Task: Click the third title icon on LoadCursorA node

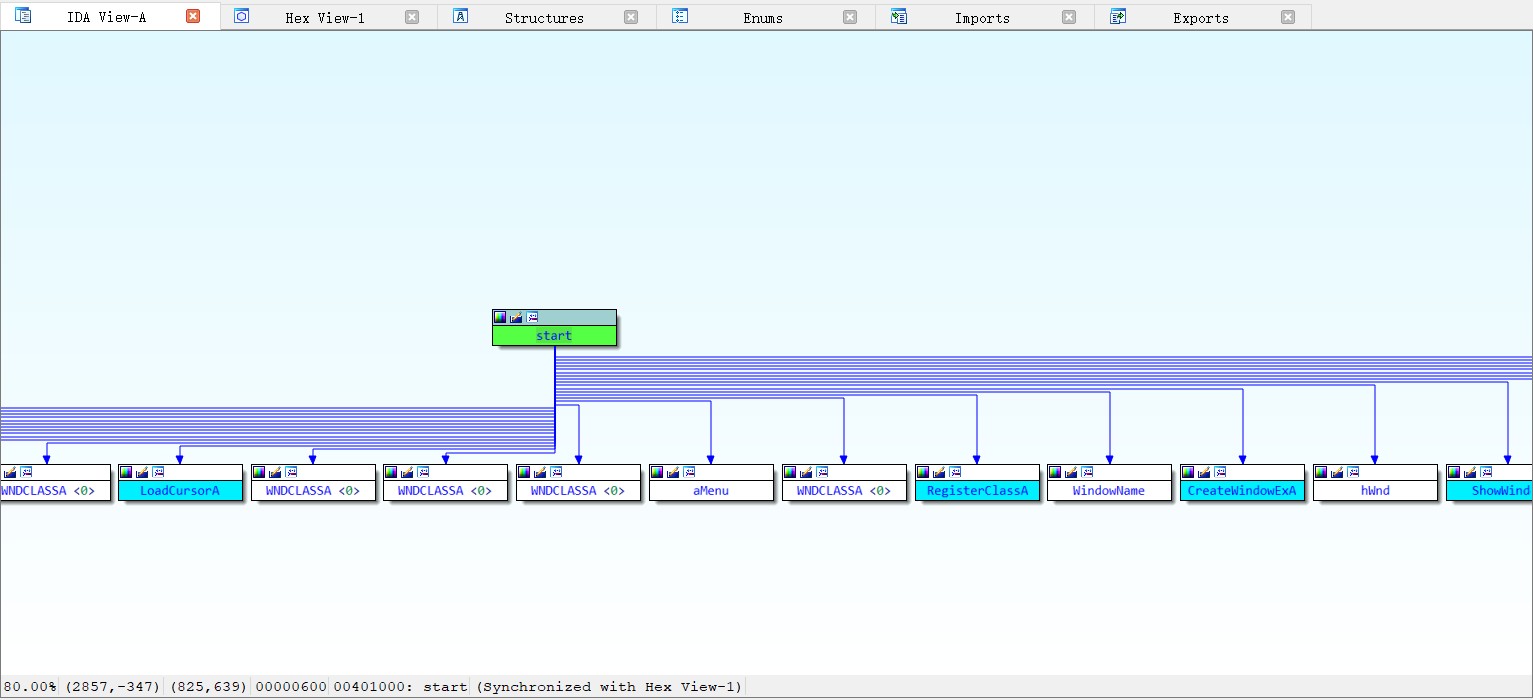Action: (158, 472)
